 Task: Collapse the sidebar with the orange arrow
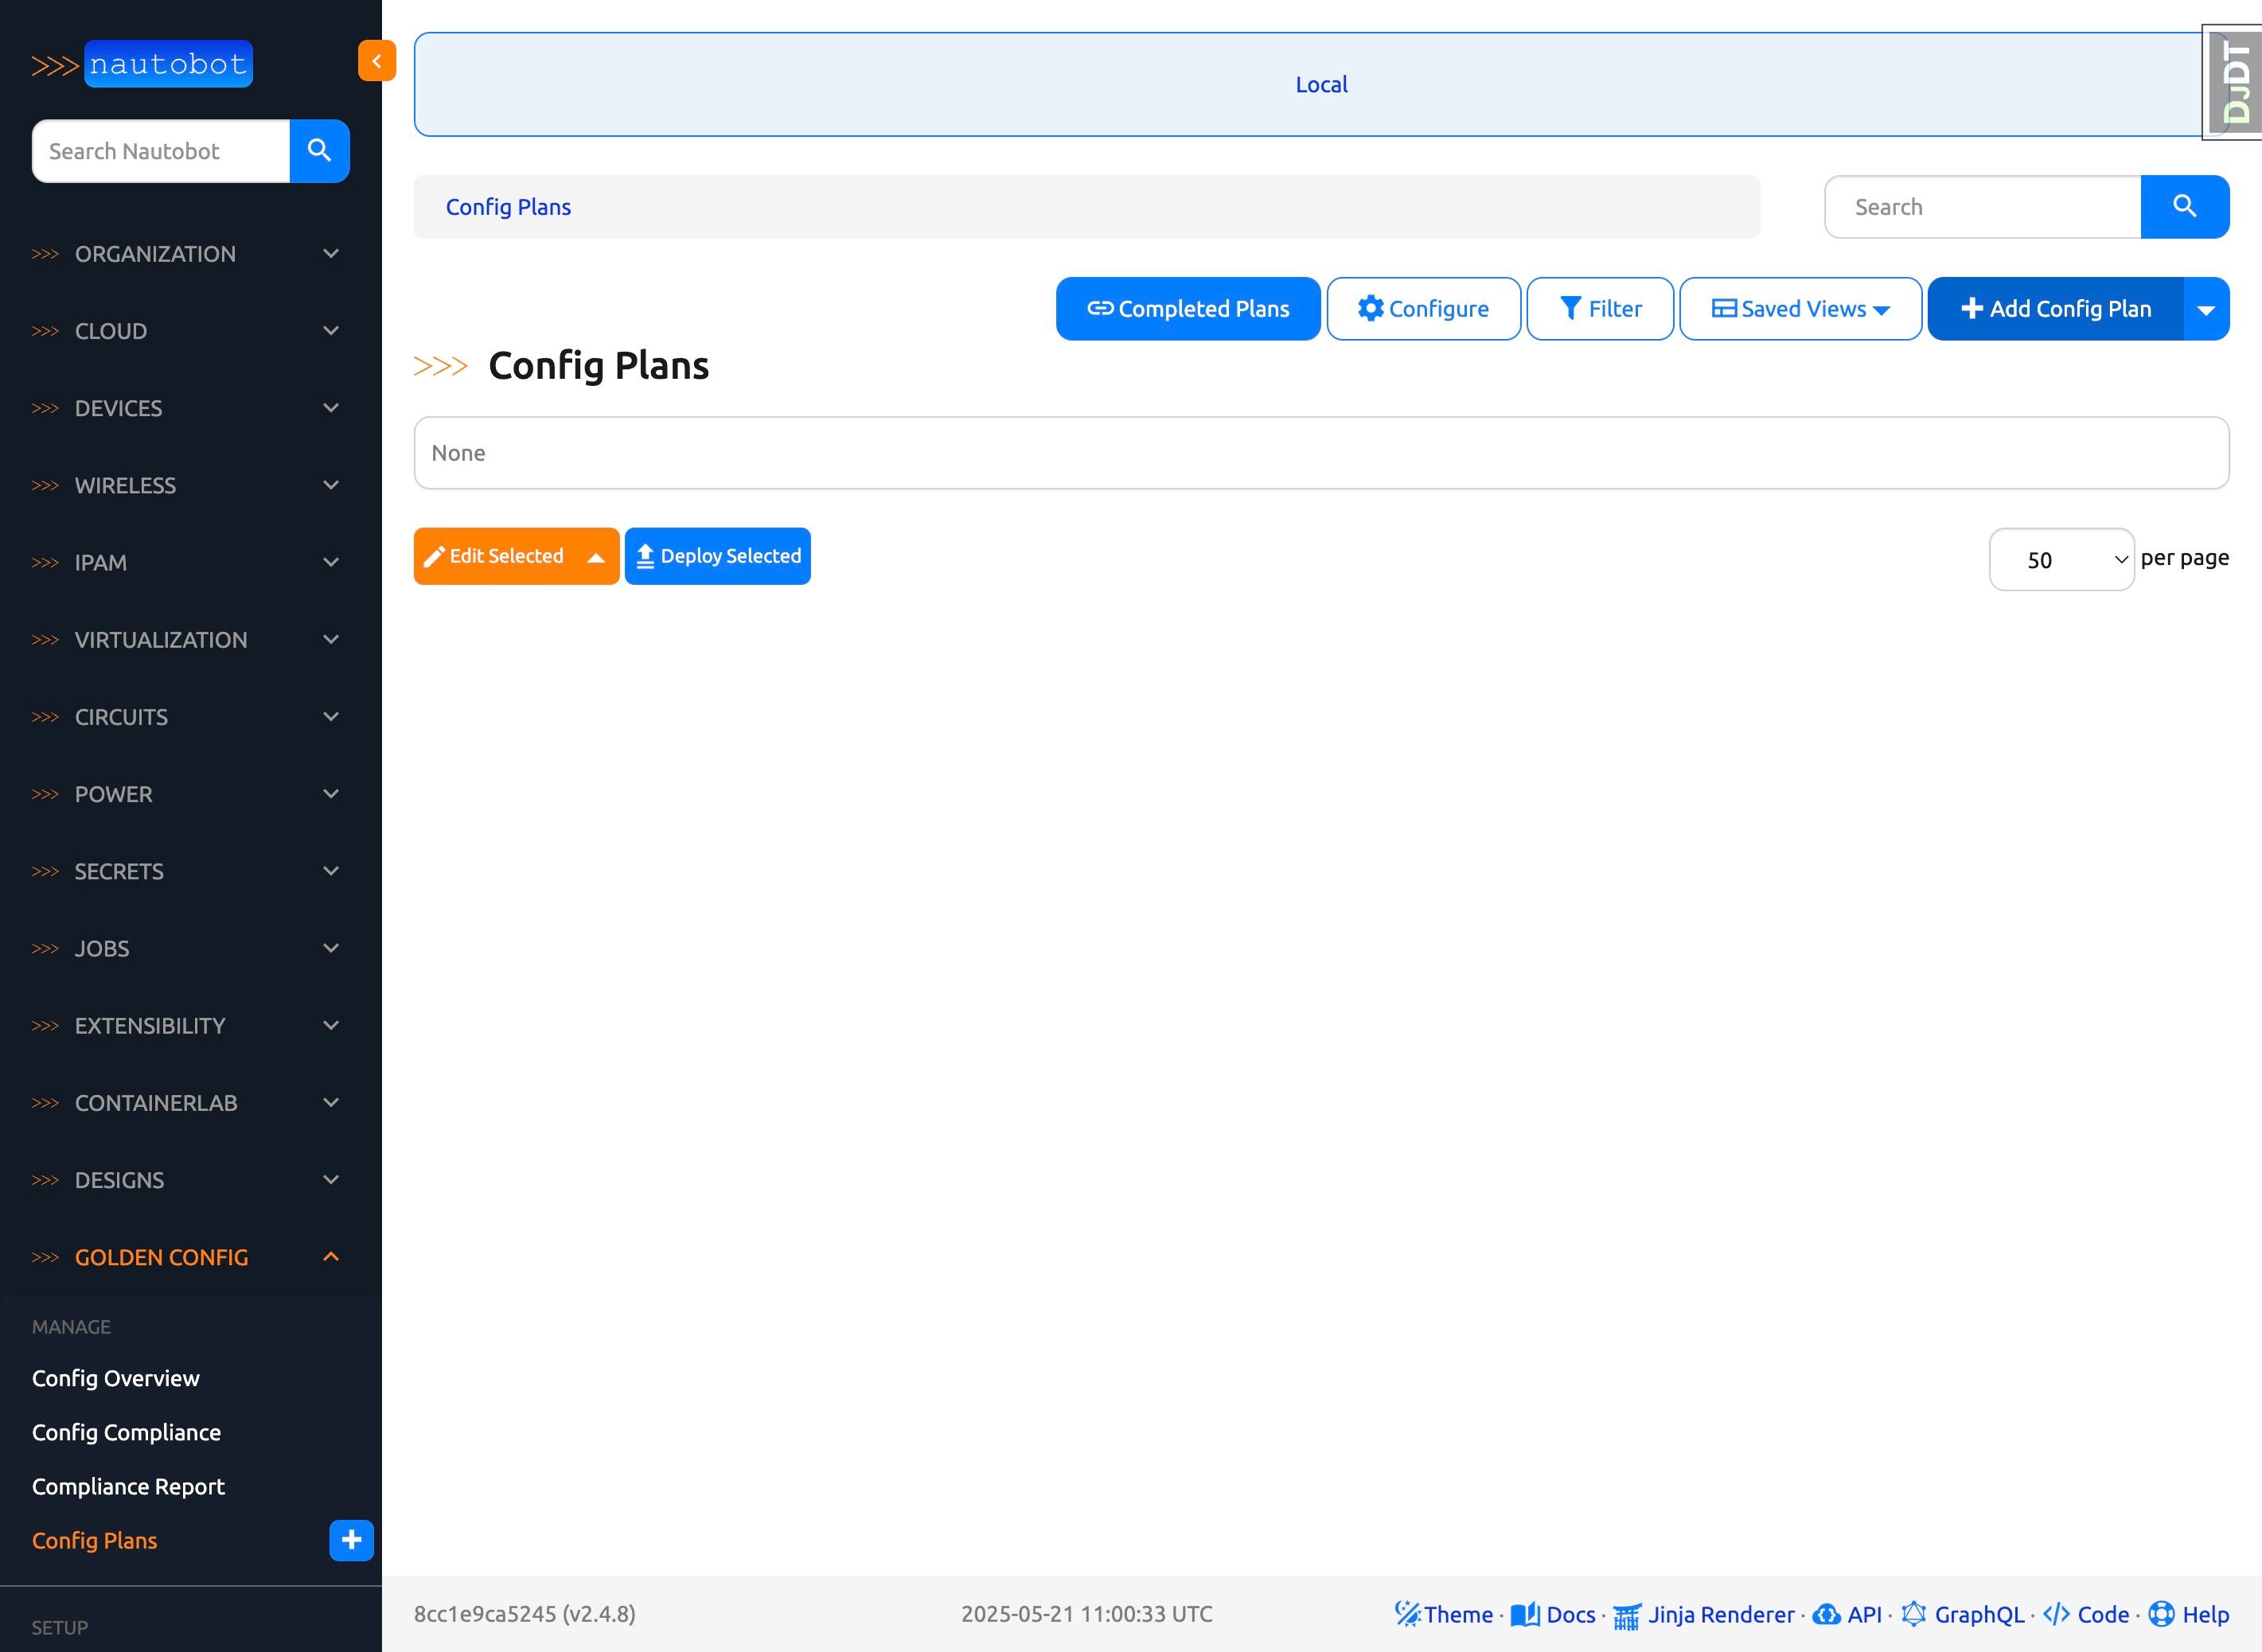(x=377, y=61)
